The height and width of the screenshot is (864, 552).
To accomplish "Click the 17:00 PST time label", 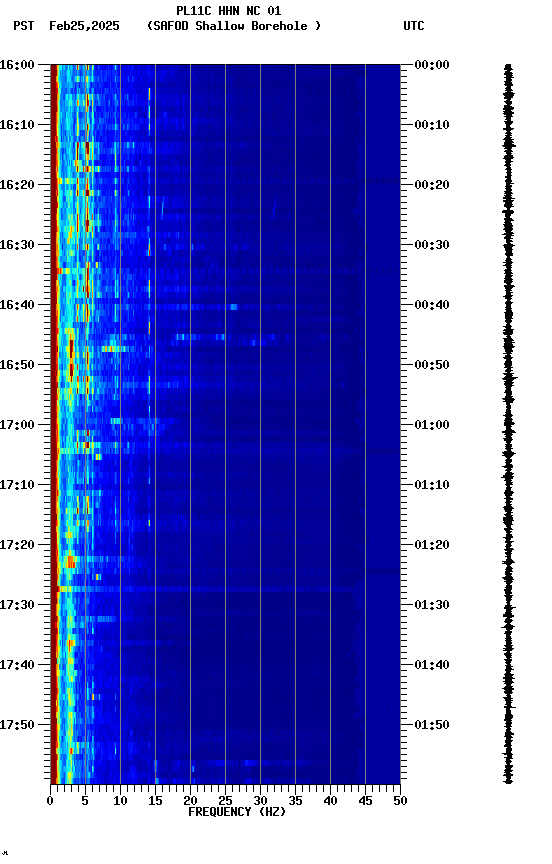I will tap(17, 425).
